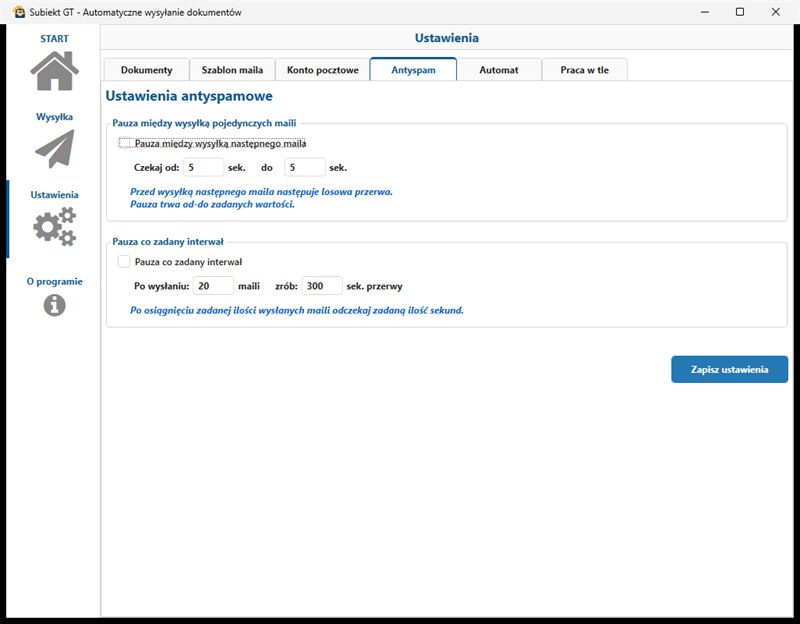
Task: Click the Zapisz ustawienia button
Action: pyautogui.click(x=730, y=369)
